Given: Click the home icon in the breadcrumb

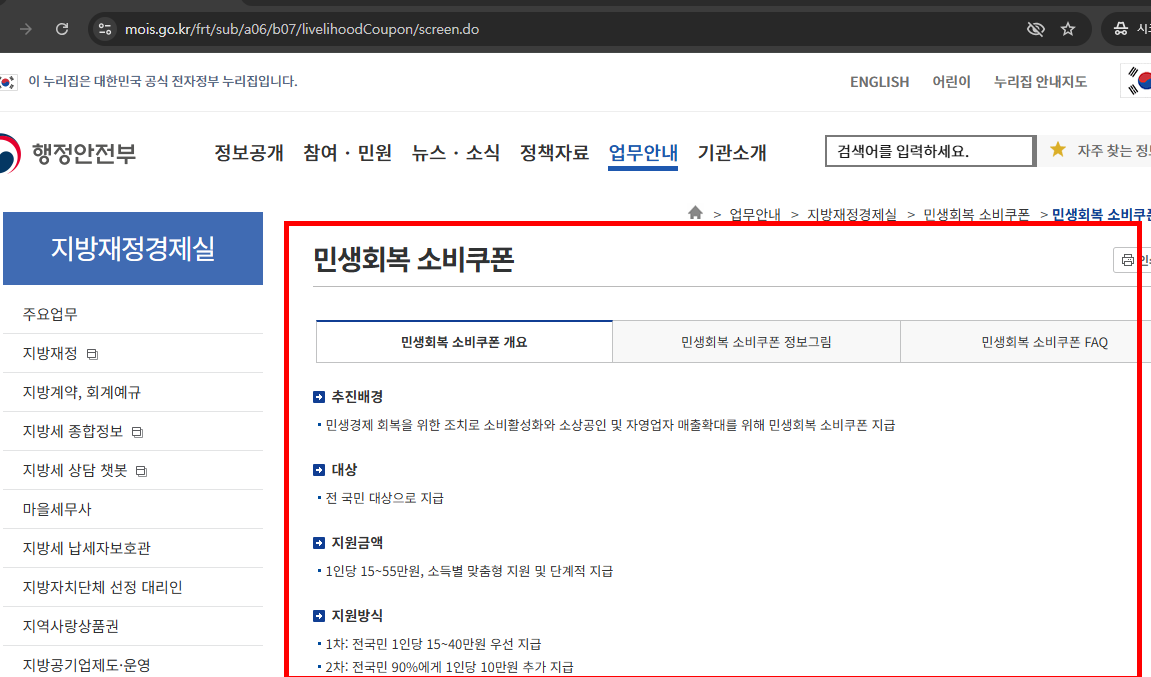Looking at the screenshot, I should pos(695,213).
